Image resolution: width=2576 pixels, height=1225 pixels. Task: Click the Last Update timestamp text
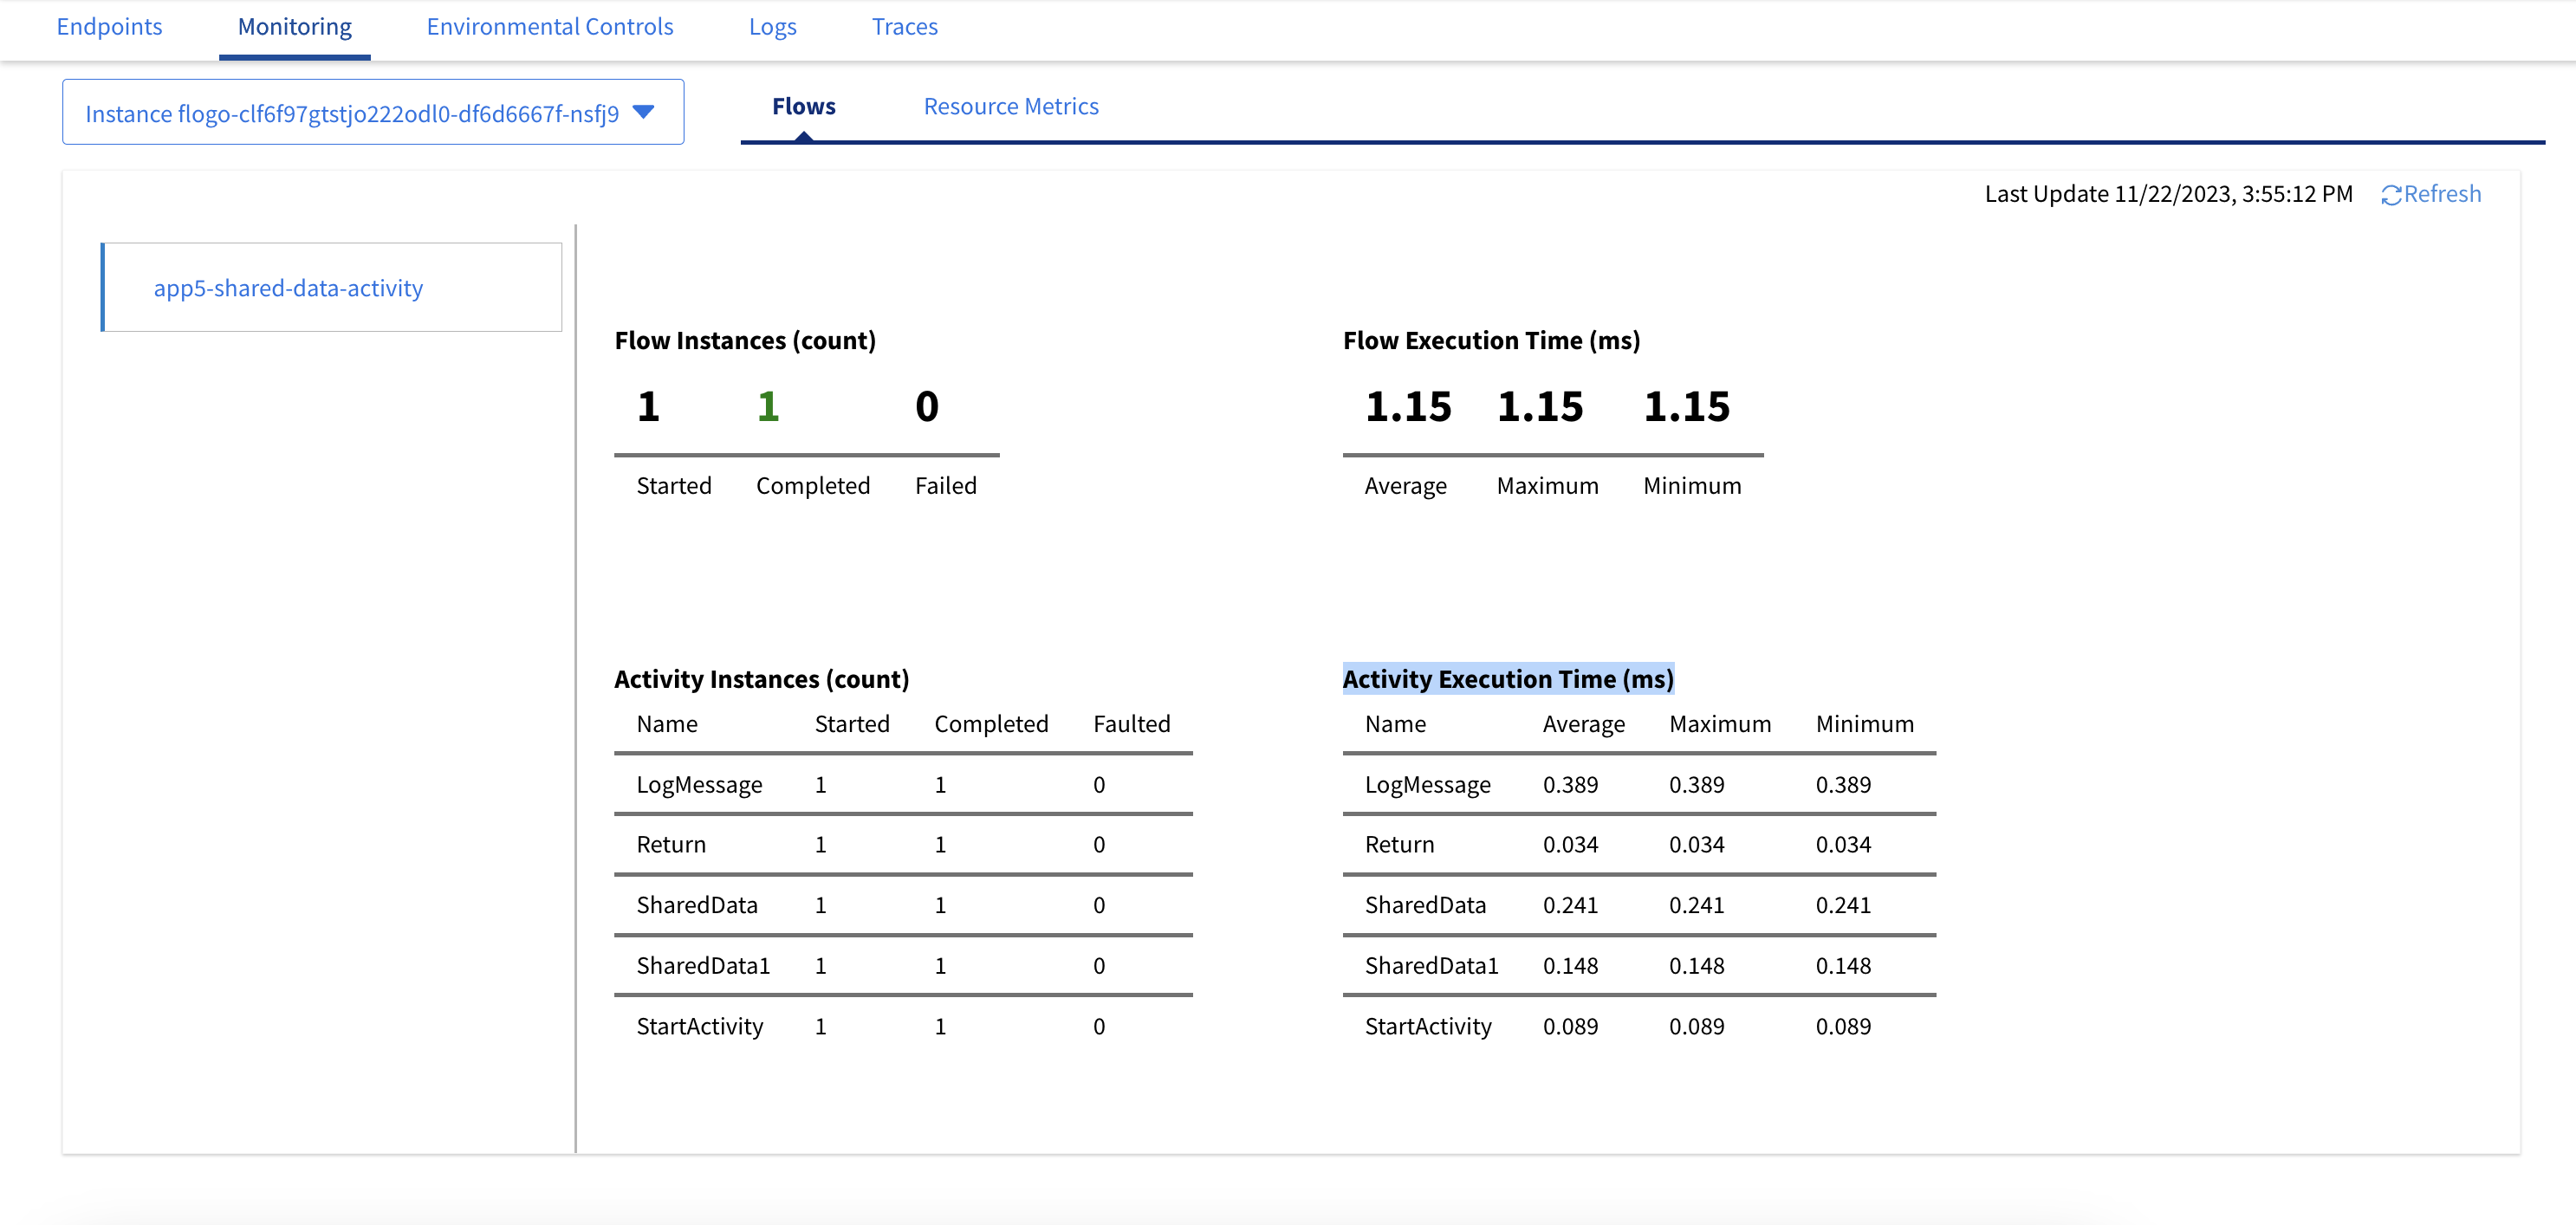pyautogui.click(x=2167, y=194)
